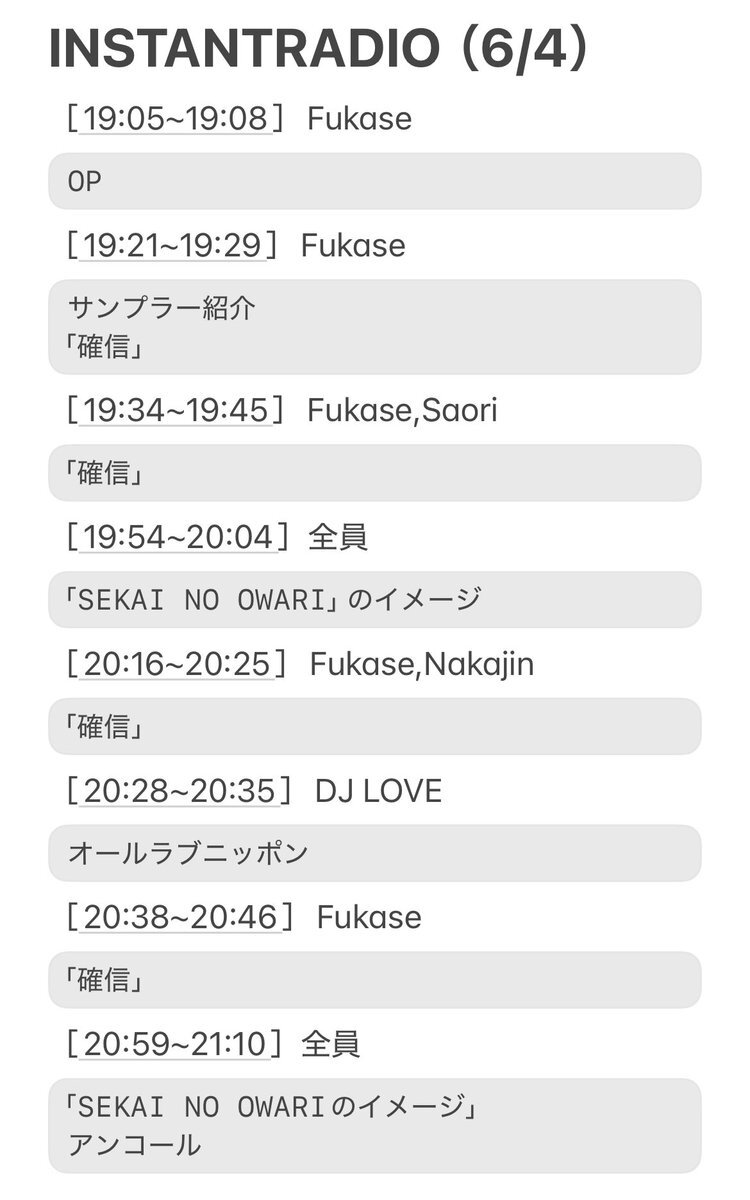Click the DJ LOVE text
Image resolution: width=750 pixels, height=1200 pixels.
tap(378, 791)
